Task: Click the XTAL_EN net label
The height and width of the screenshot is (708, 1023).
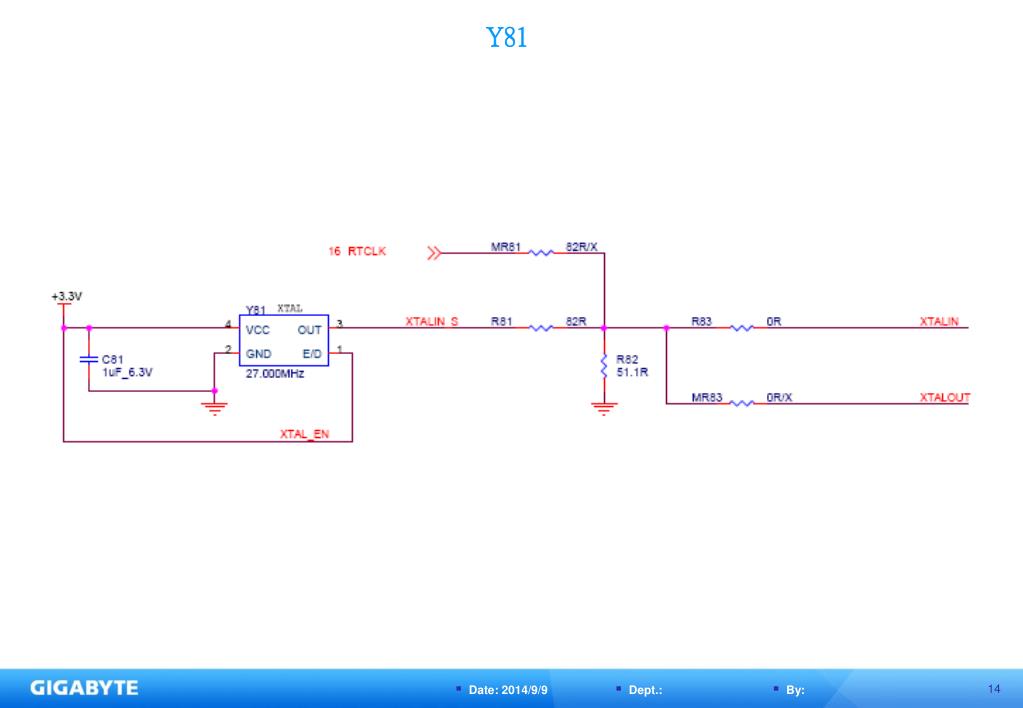Action: point(305,434)
